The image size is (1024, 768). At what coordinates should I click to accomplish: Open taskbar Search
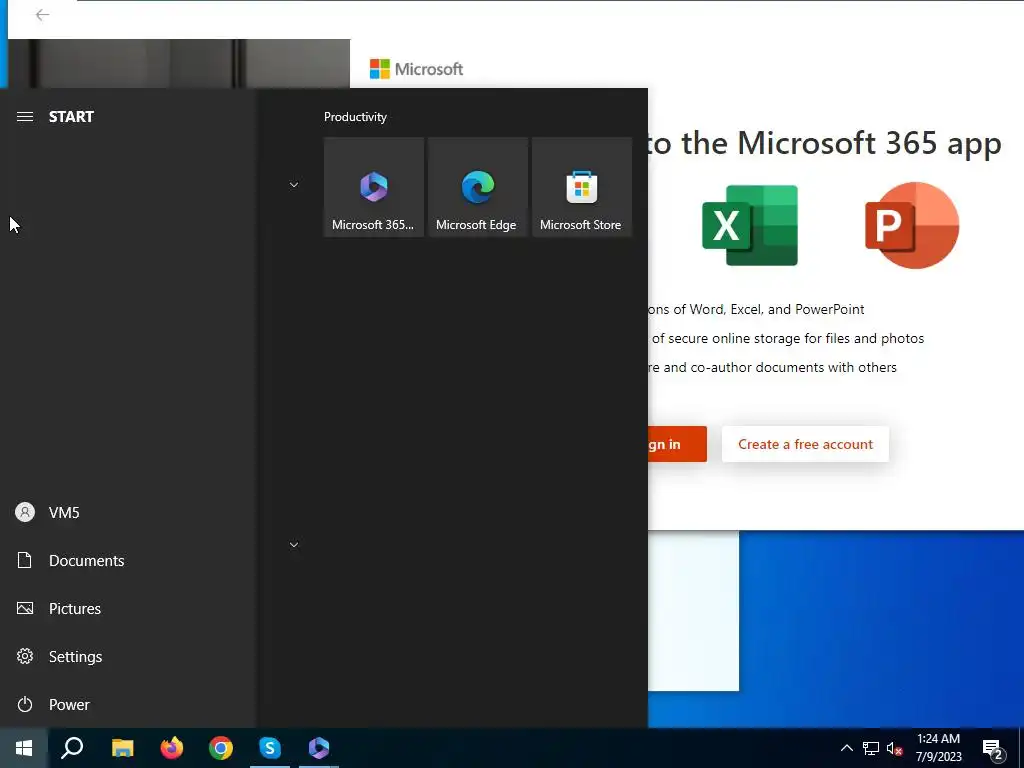(72, 748)
